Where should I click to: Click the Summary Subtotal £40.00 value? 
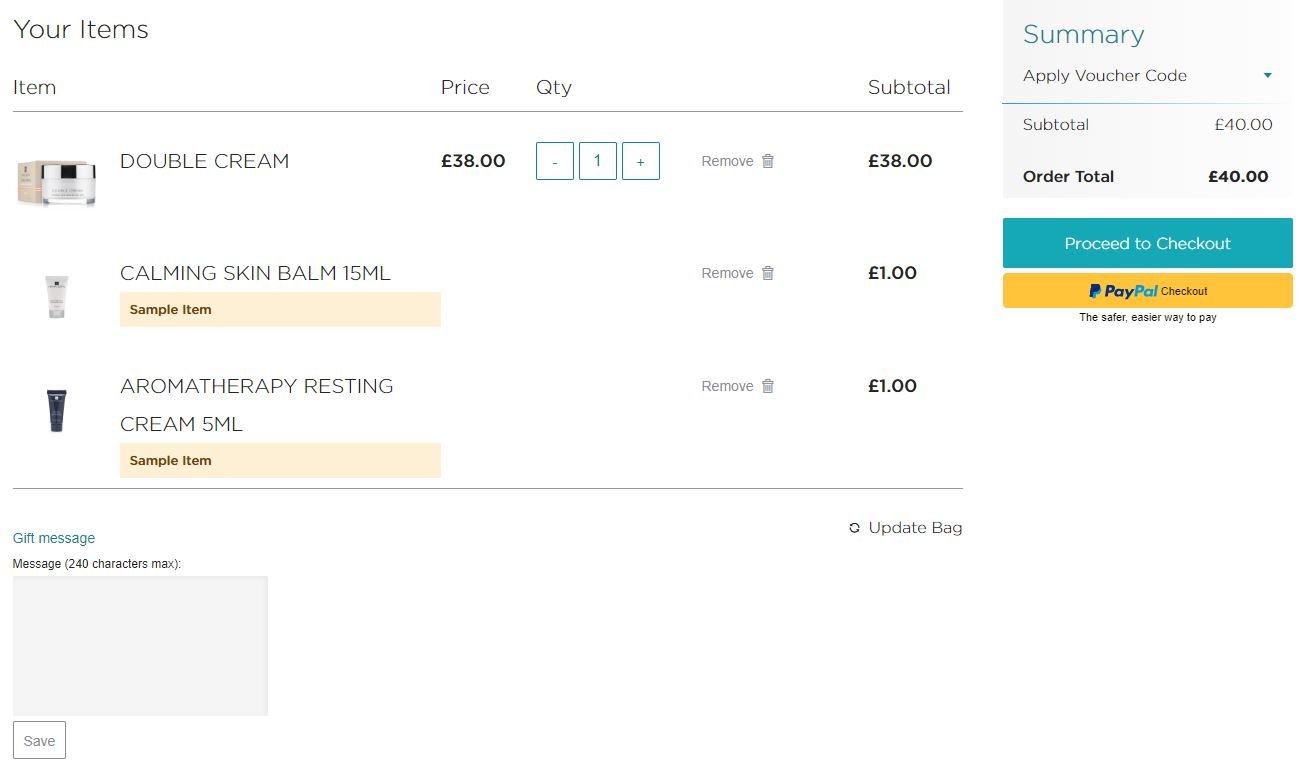(x=1243, y=125)
